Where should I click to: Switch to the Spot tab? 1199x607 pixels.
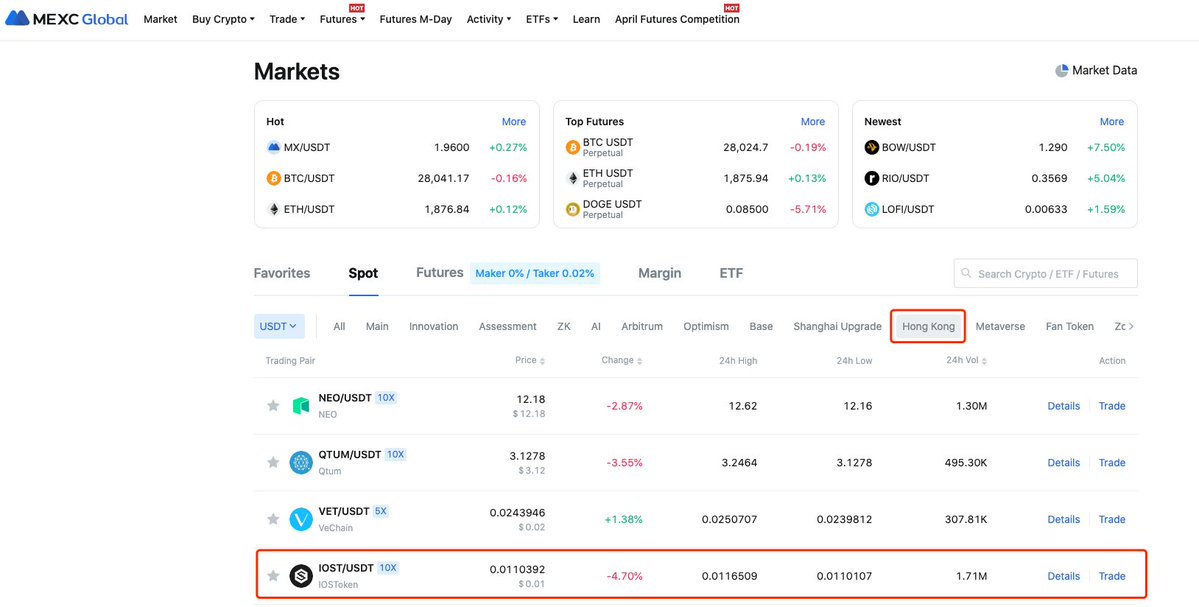click(x=363, y=273)
